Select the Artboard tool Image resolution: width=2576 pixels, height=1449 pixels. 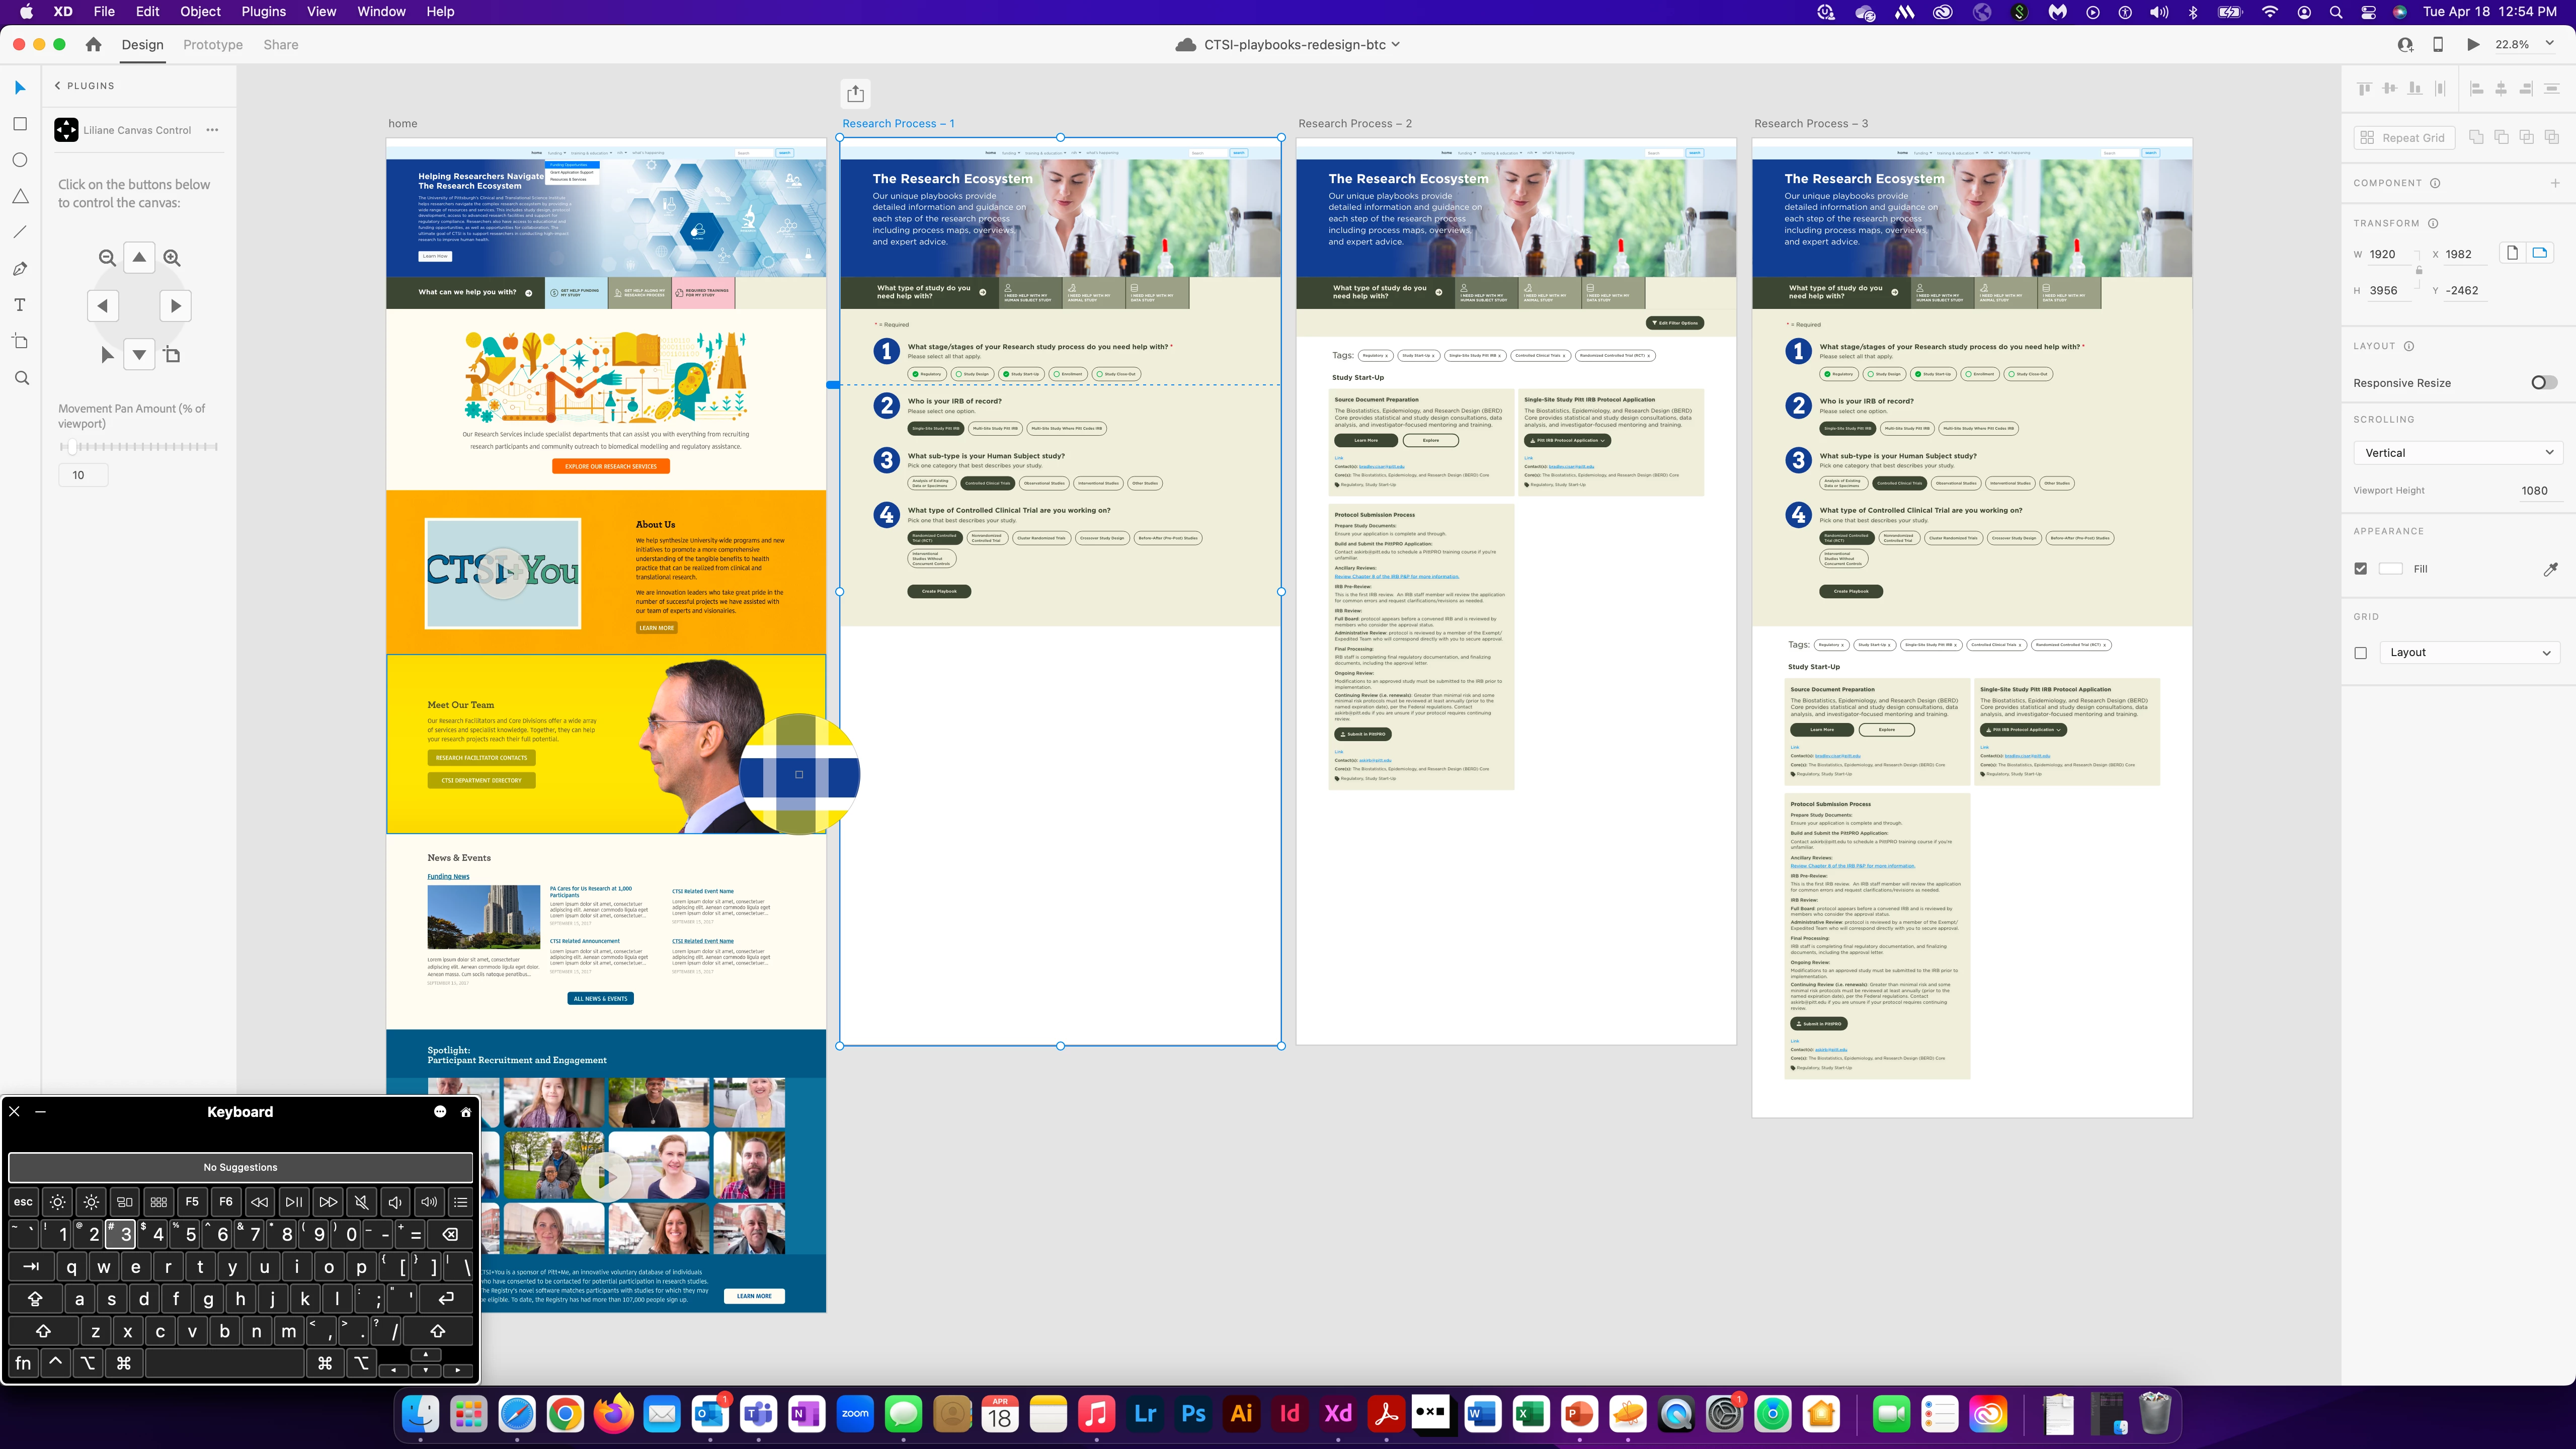[20, 342]
